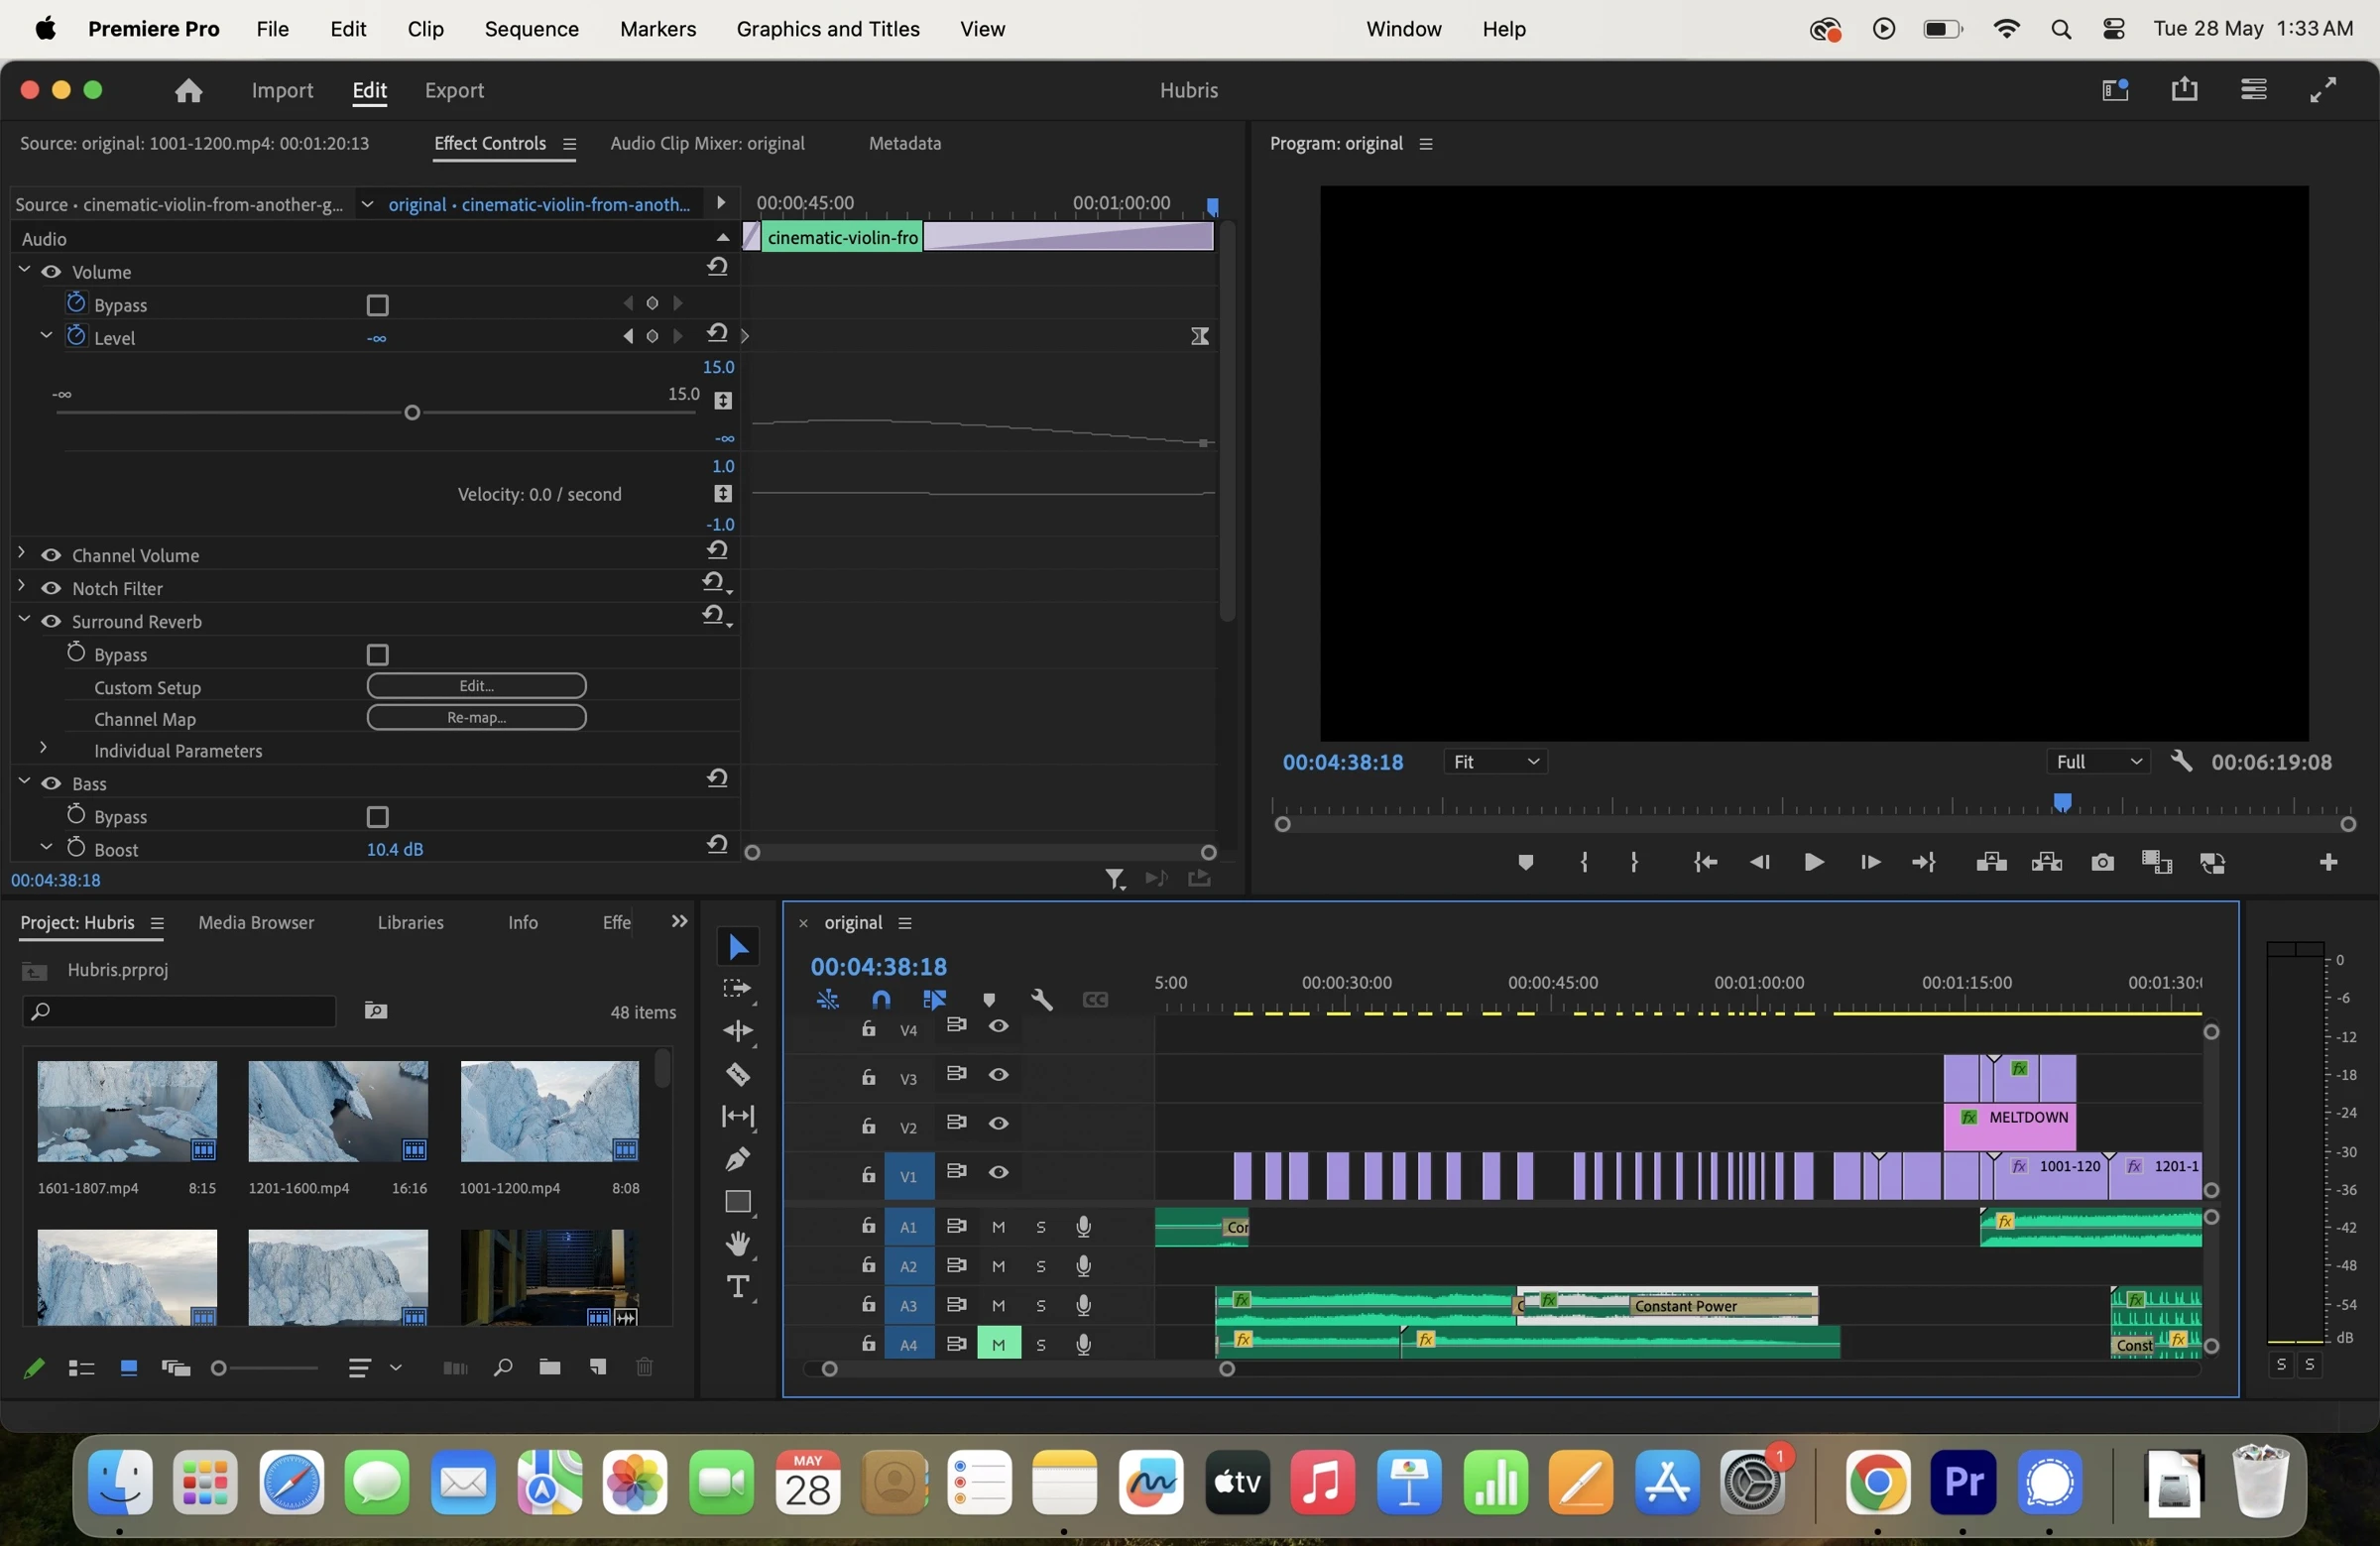Switch to Audio Clip Mixer tab

coord(707,144)
